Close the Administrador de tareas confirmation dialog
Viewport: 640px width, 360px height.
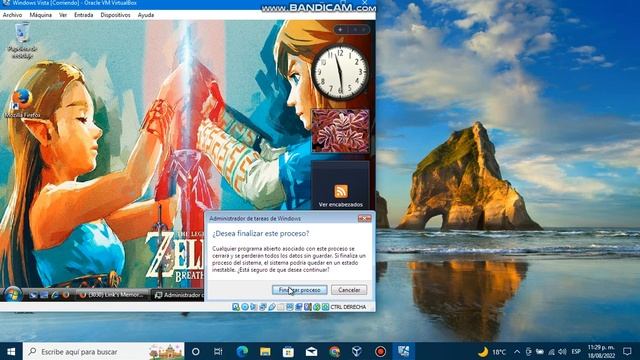point(364,219)
